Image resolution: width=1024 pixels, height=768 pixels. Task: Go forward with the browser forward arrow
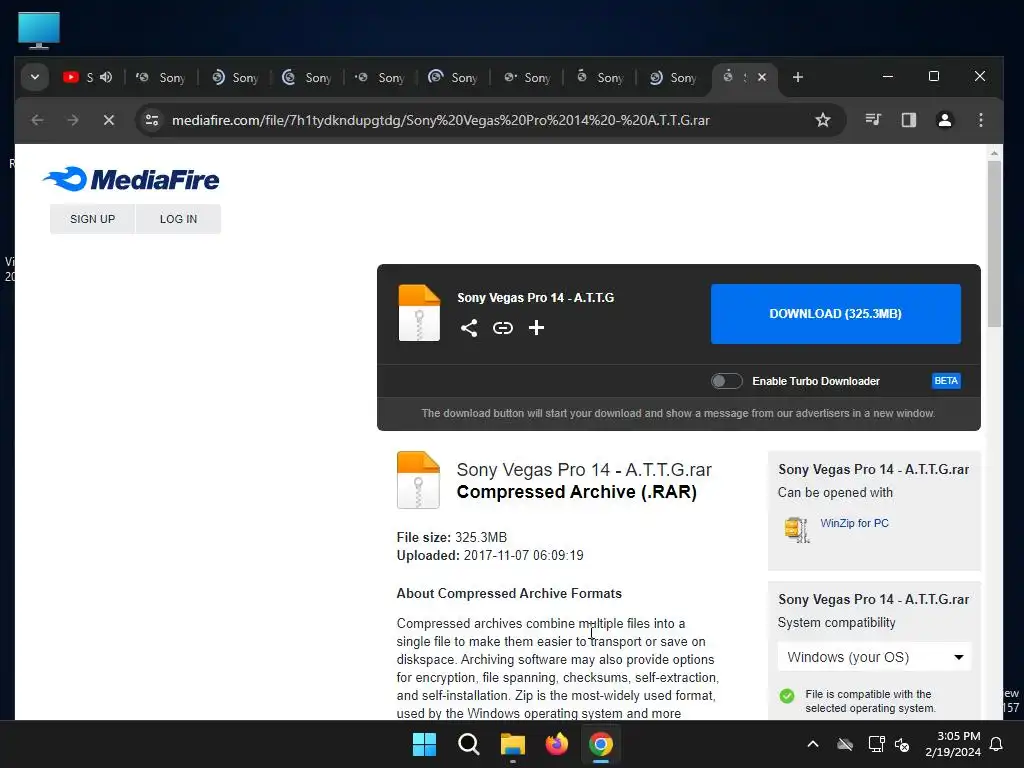(x=73, y=120)
